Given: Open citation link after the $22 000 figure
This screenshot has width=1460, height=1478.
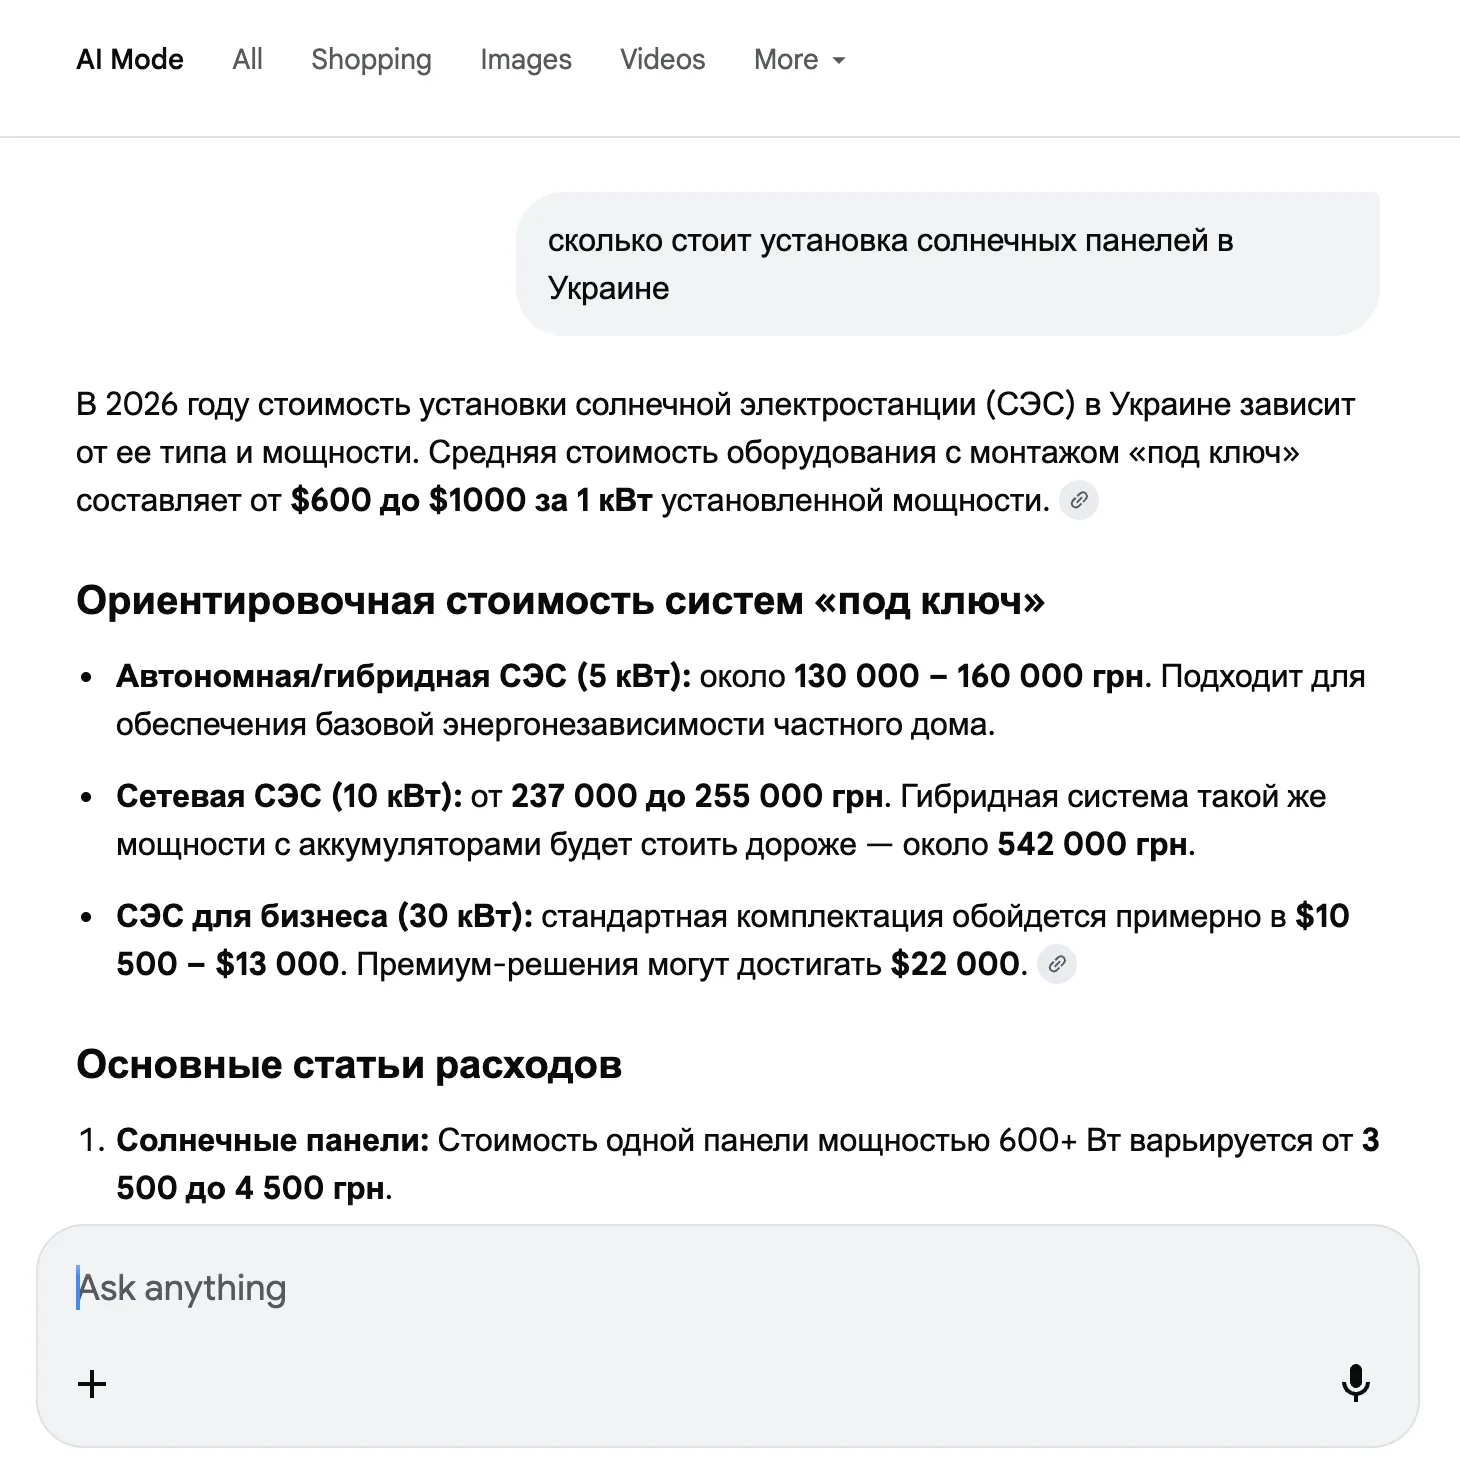Looking at the screenshot, I should coord(1058,965).
